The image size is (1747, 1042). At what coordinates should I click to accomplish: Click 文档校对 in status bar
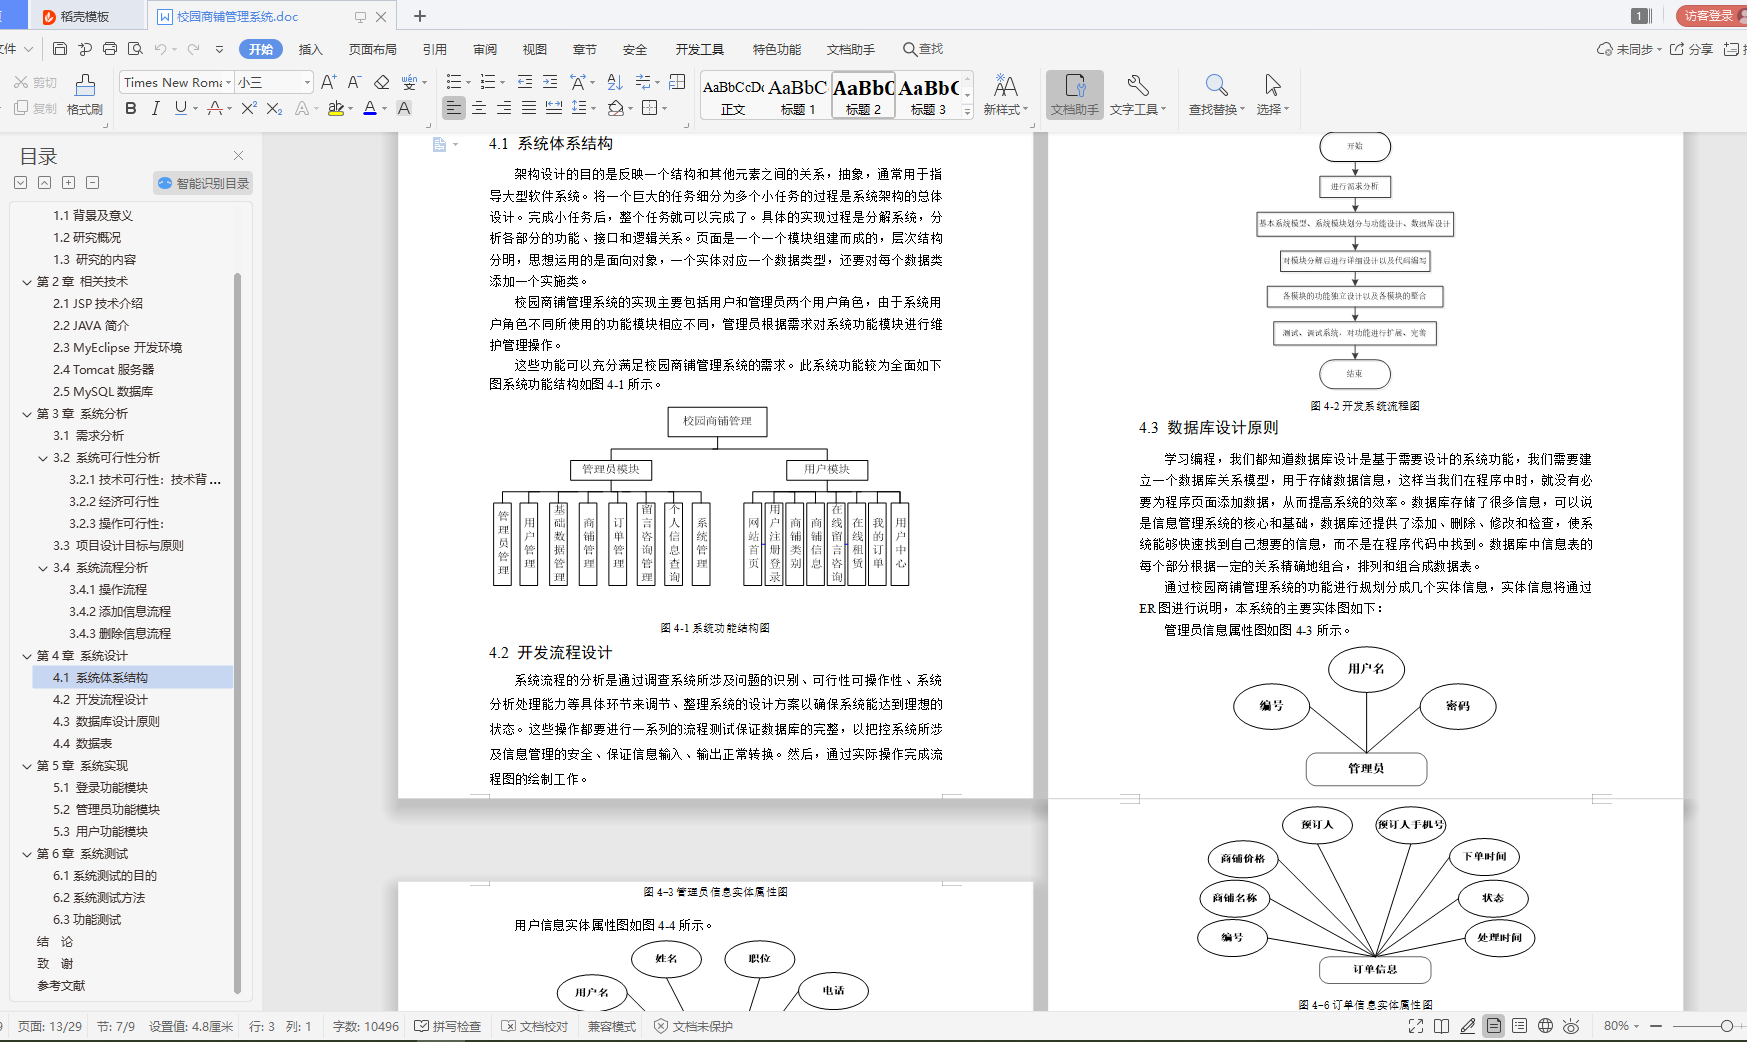point(535,1026)
